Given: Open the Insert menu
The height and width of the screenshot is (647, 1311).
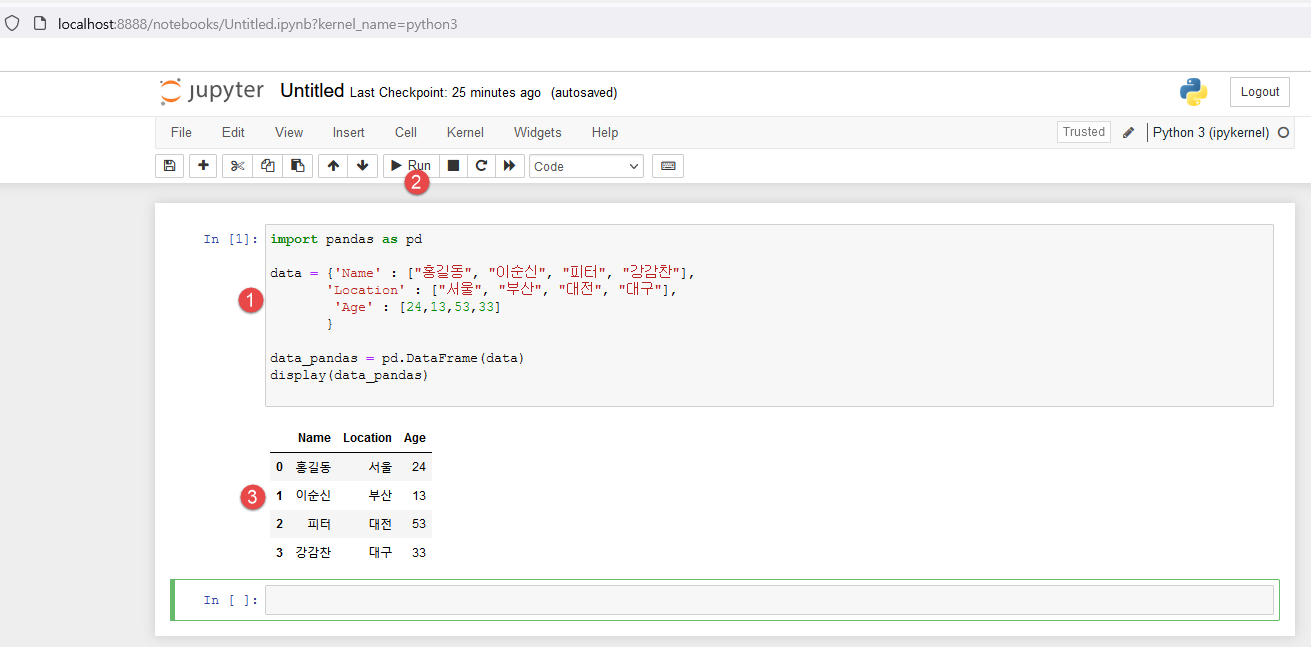Looking at the screenshot, I should (x=349, y=132).
